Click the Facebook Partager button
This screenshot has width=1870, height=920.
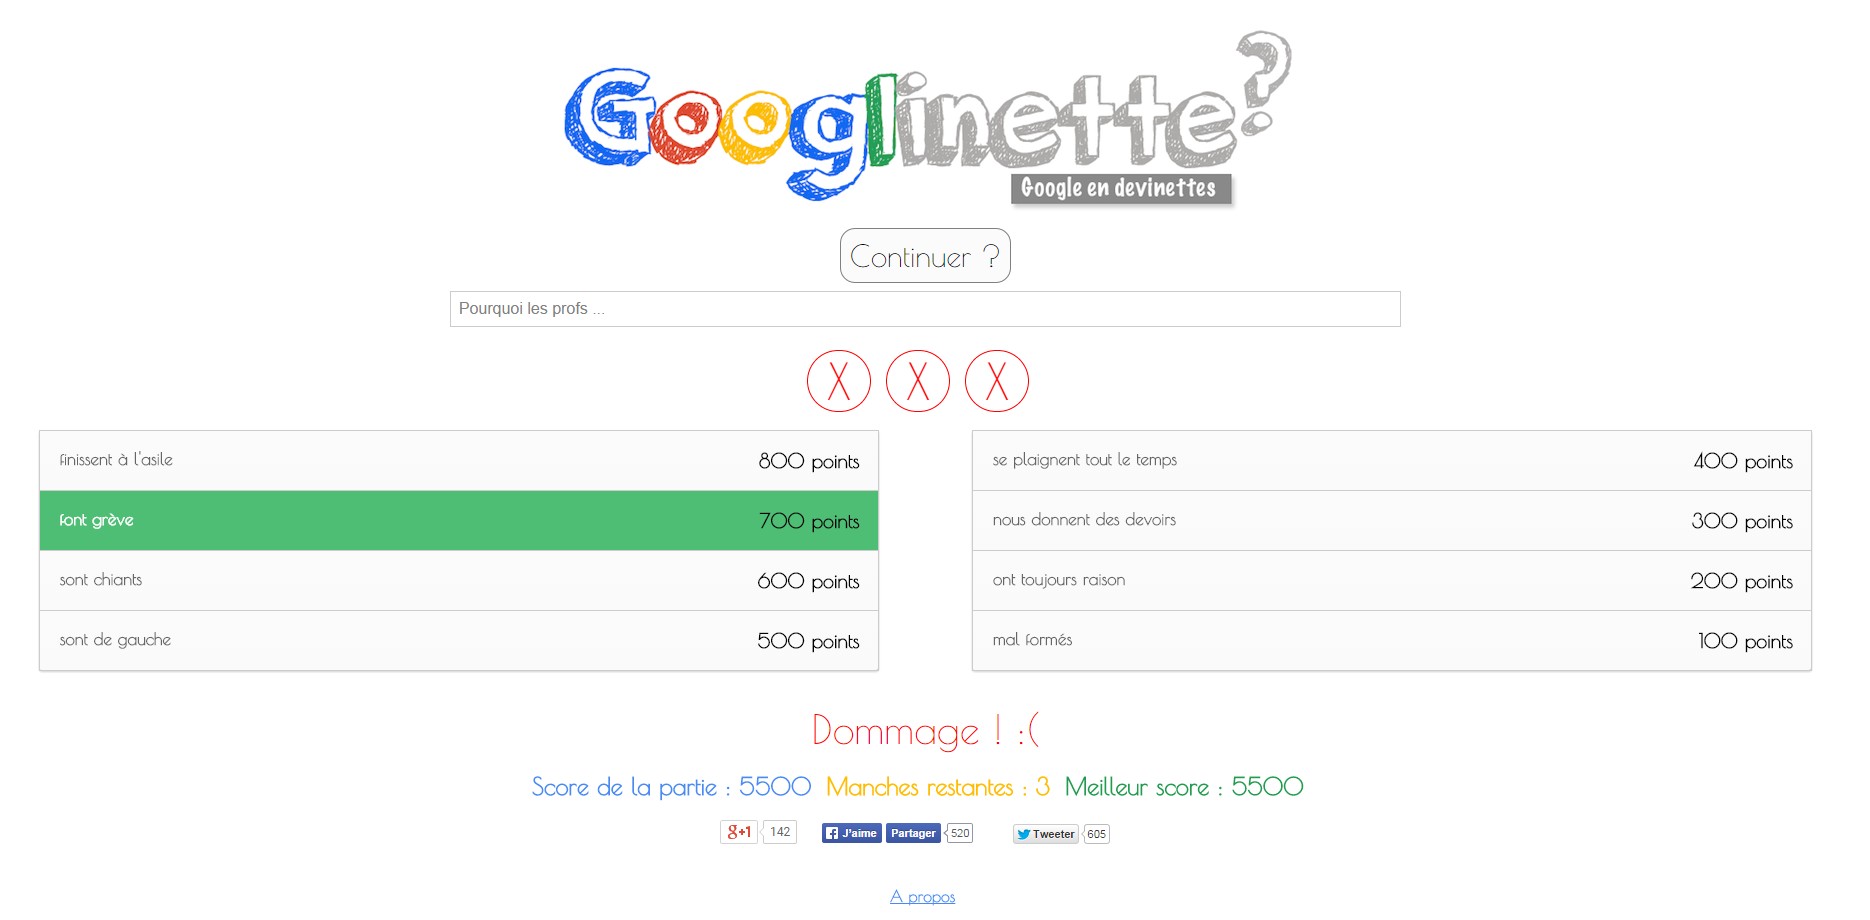click(x=913, y=833)
